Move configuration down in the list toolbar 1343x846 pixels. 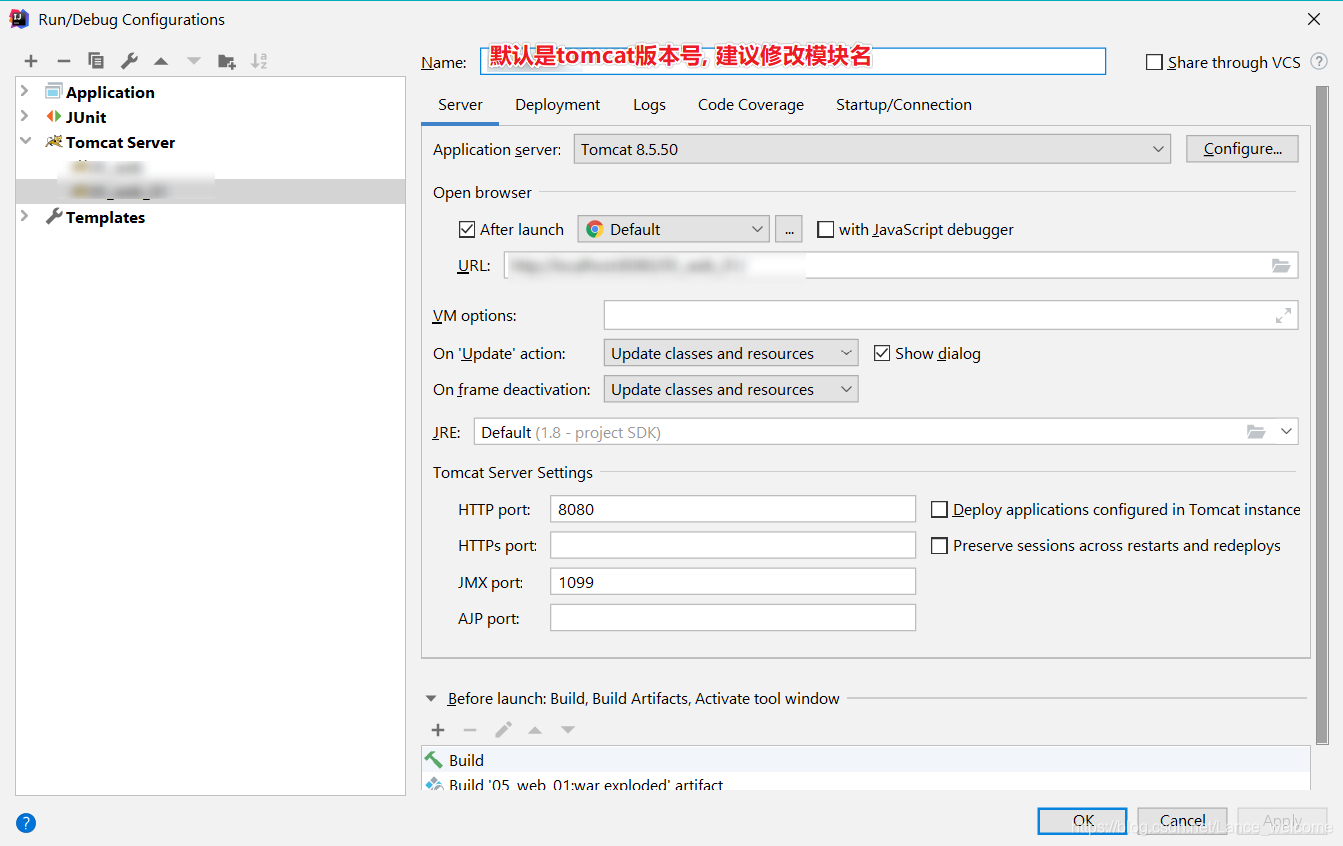tap(194, 61)
